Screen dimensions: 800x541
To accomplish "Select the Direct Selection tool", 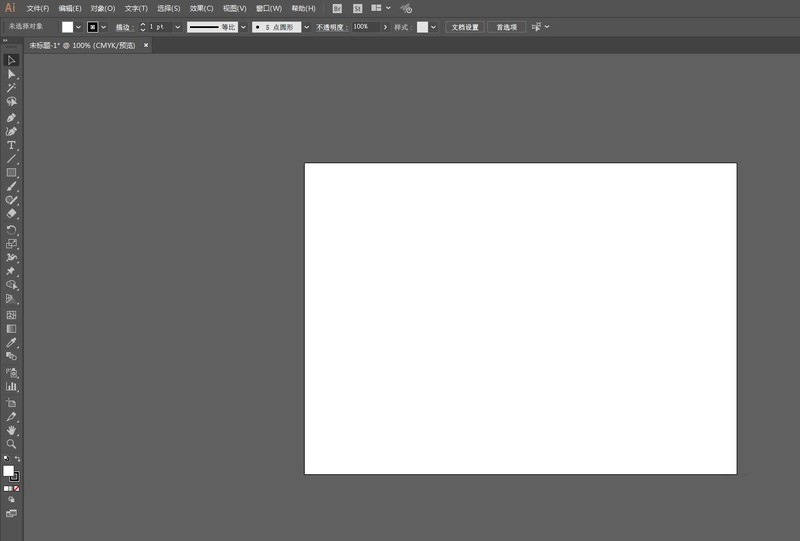I will (11, 74).
